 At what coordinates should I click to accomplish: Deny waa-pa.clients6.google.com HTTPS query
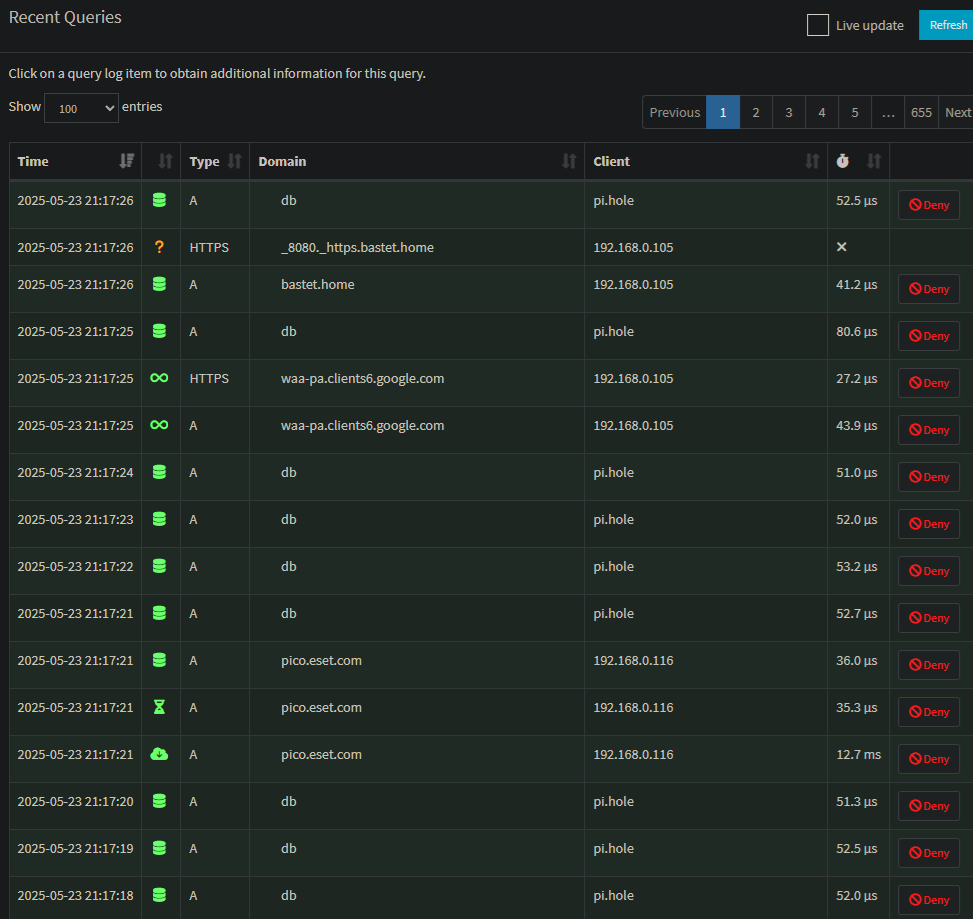click(x=928, y=383)
